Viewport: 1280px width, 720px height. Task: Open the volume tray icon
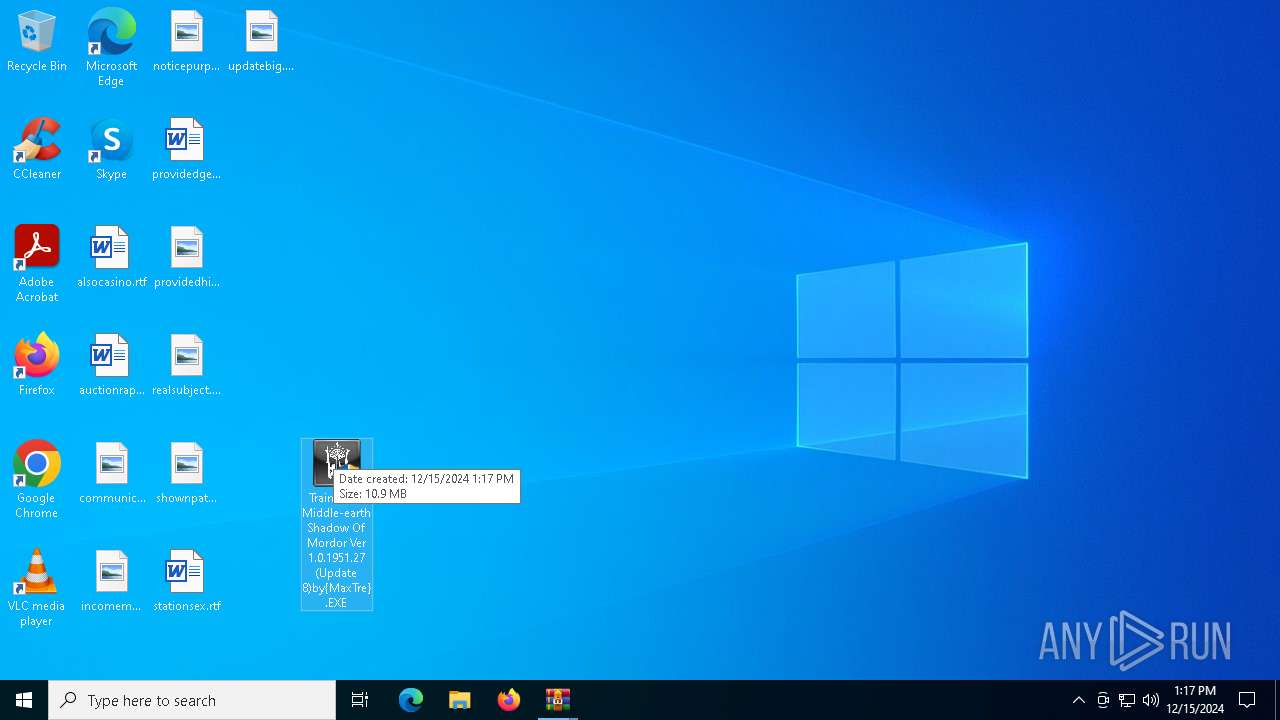[x=1151, y=700]
